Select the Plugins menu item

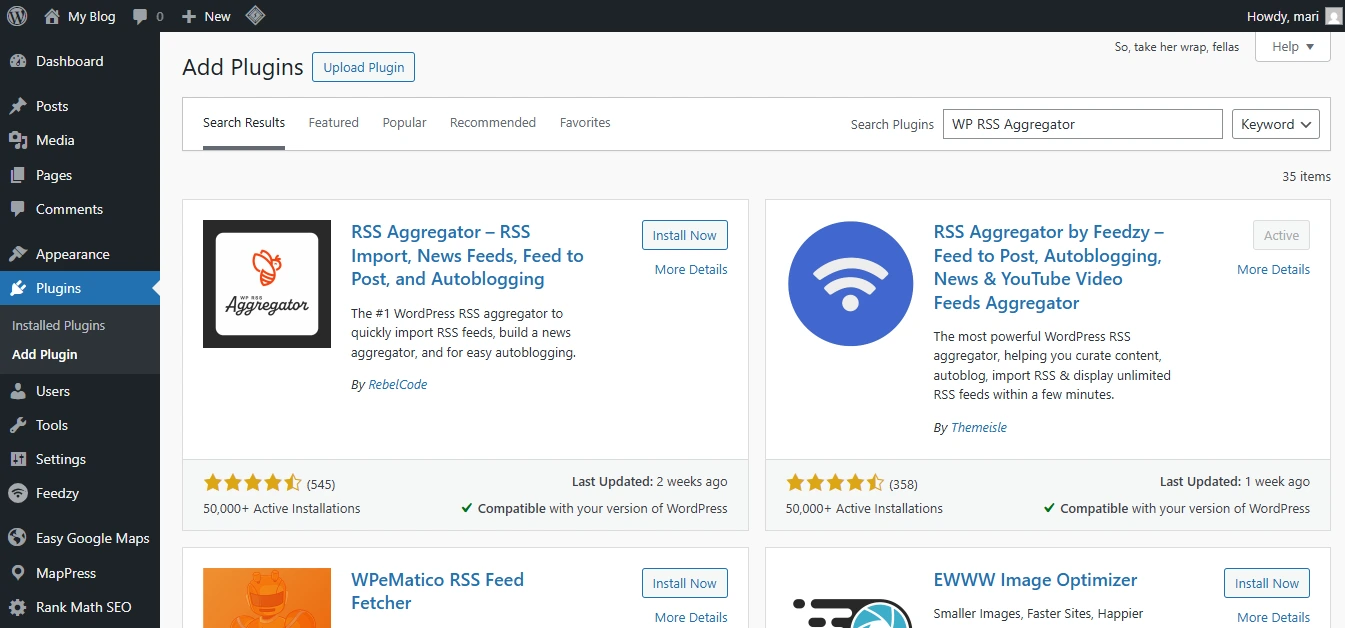[x=80, y=288]
